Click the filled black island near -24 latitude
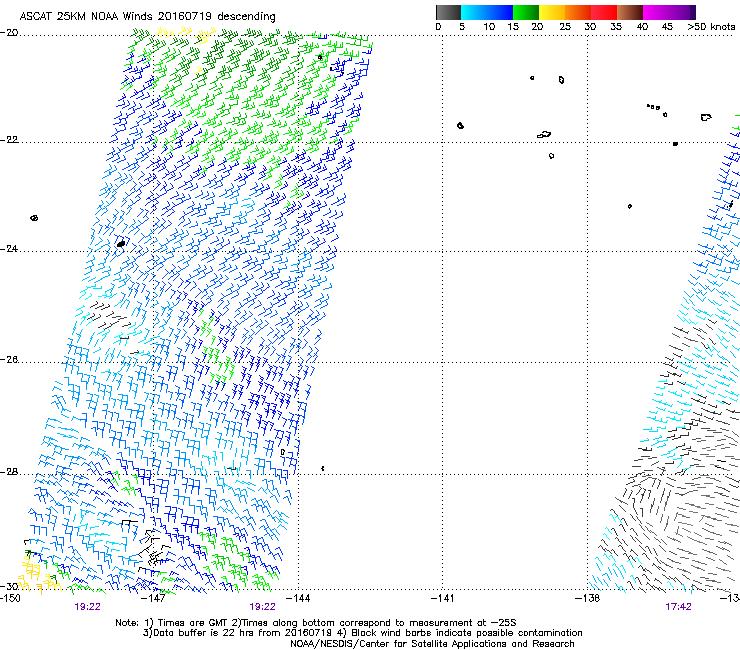This screenshot has width=740, height=650. tap(121, 244)
